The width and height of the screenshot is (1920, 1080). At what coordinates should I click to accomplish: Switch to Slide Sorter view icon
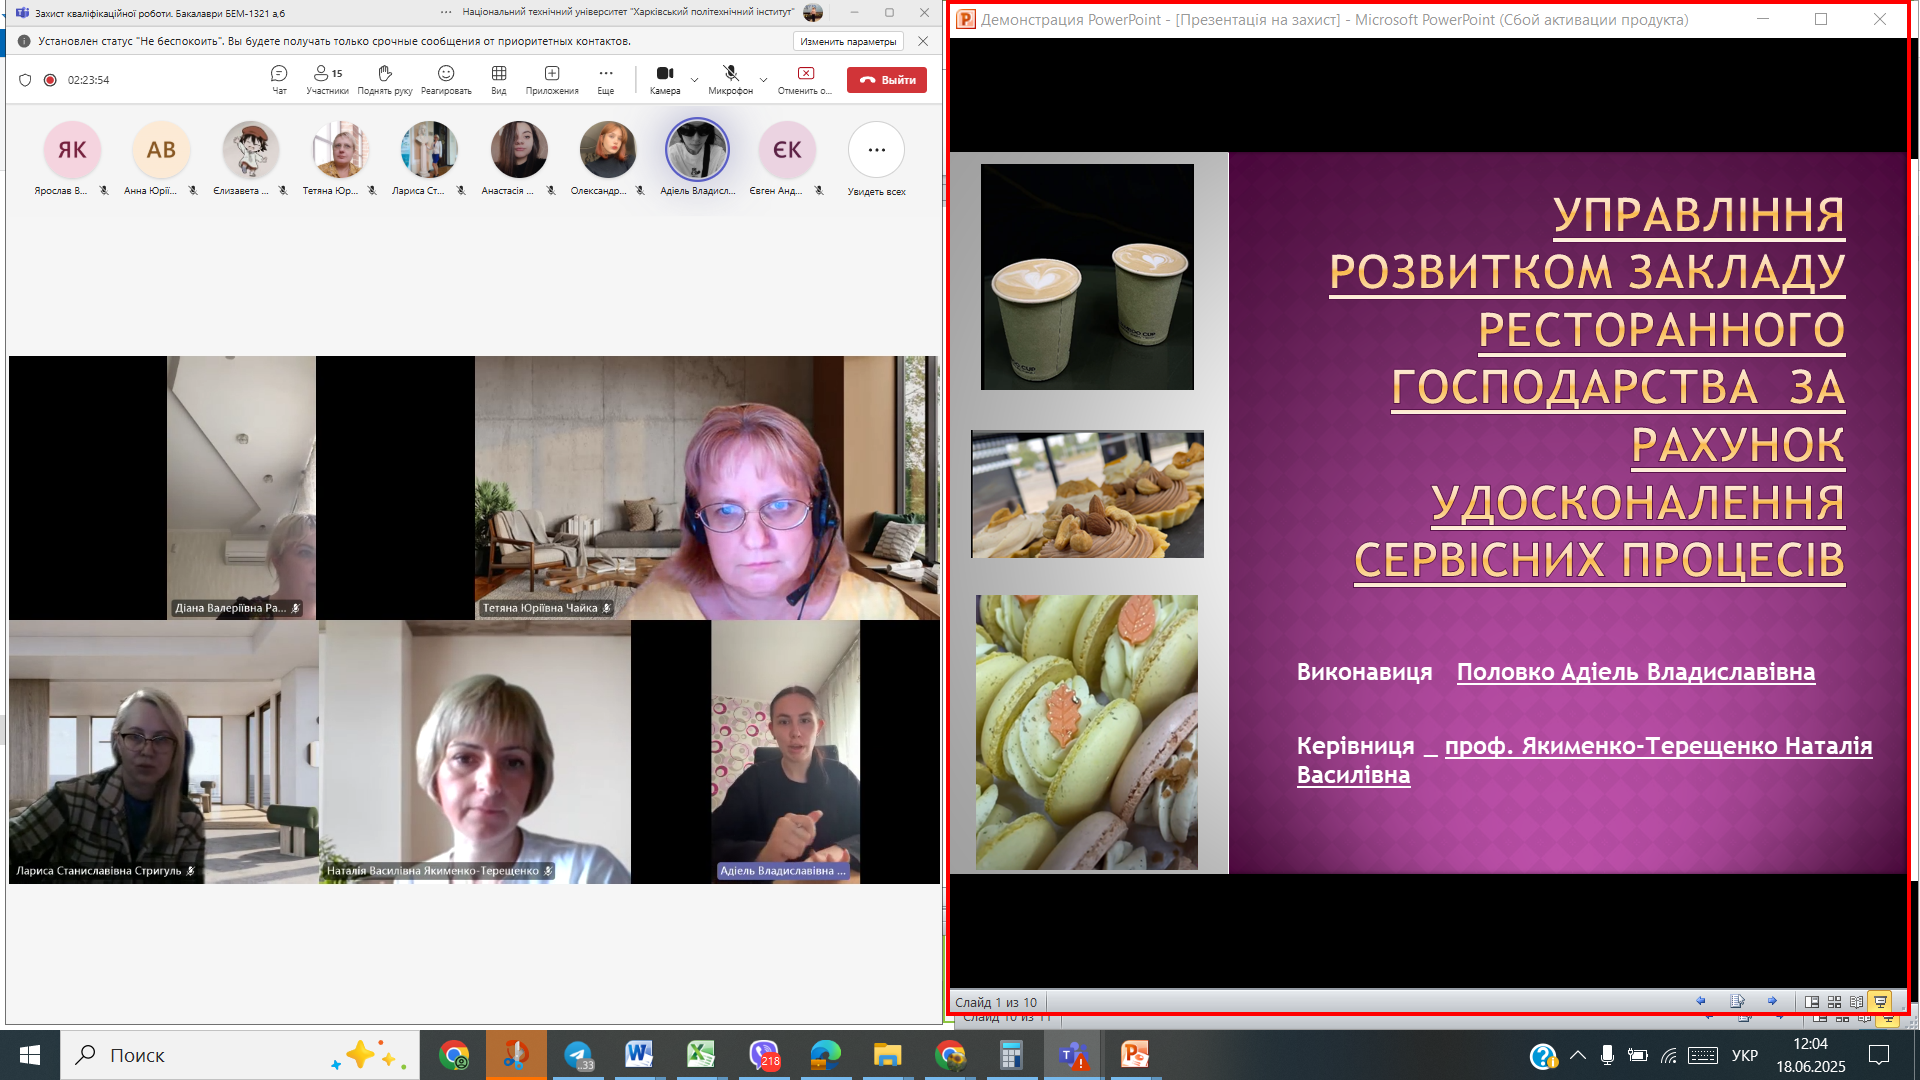click(x=1834, y=1002)
